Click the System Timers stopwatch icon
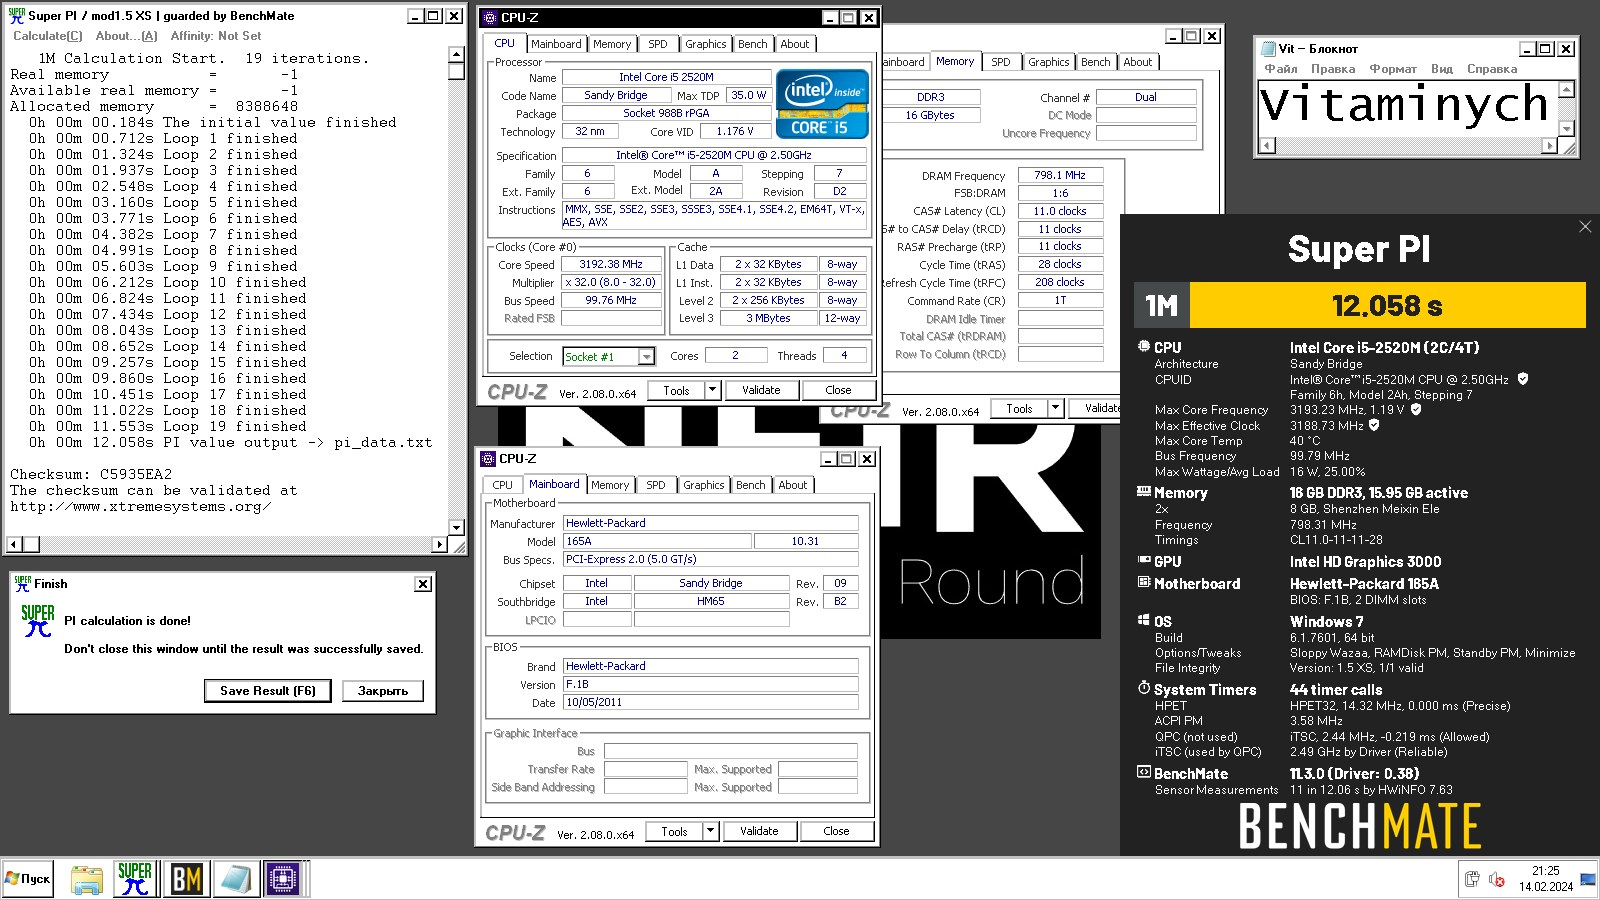The image size is (1600, 900). [x=1143, y=688]
